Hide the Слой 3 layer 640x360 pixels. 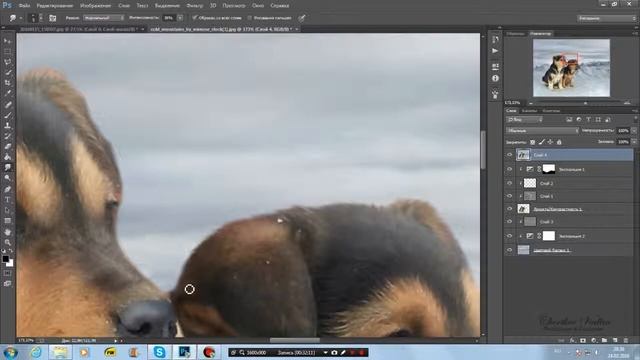(x=509, y=222)
